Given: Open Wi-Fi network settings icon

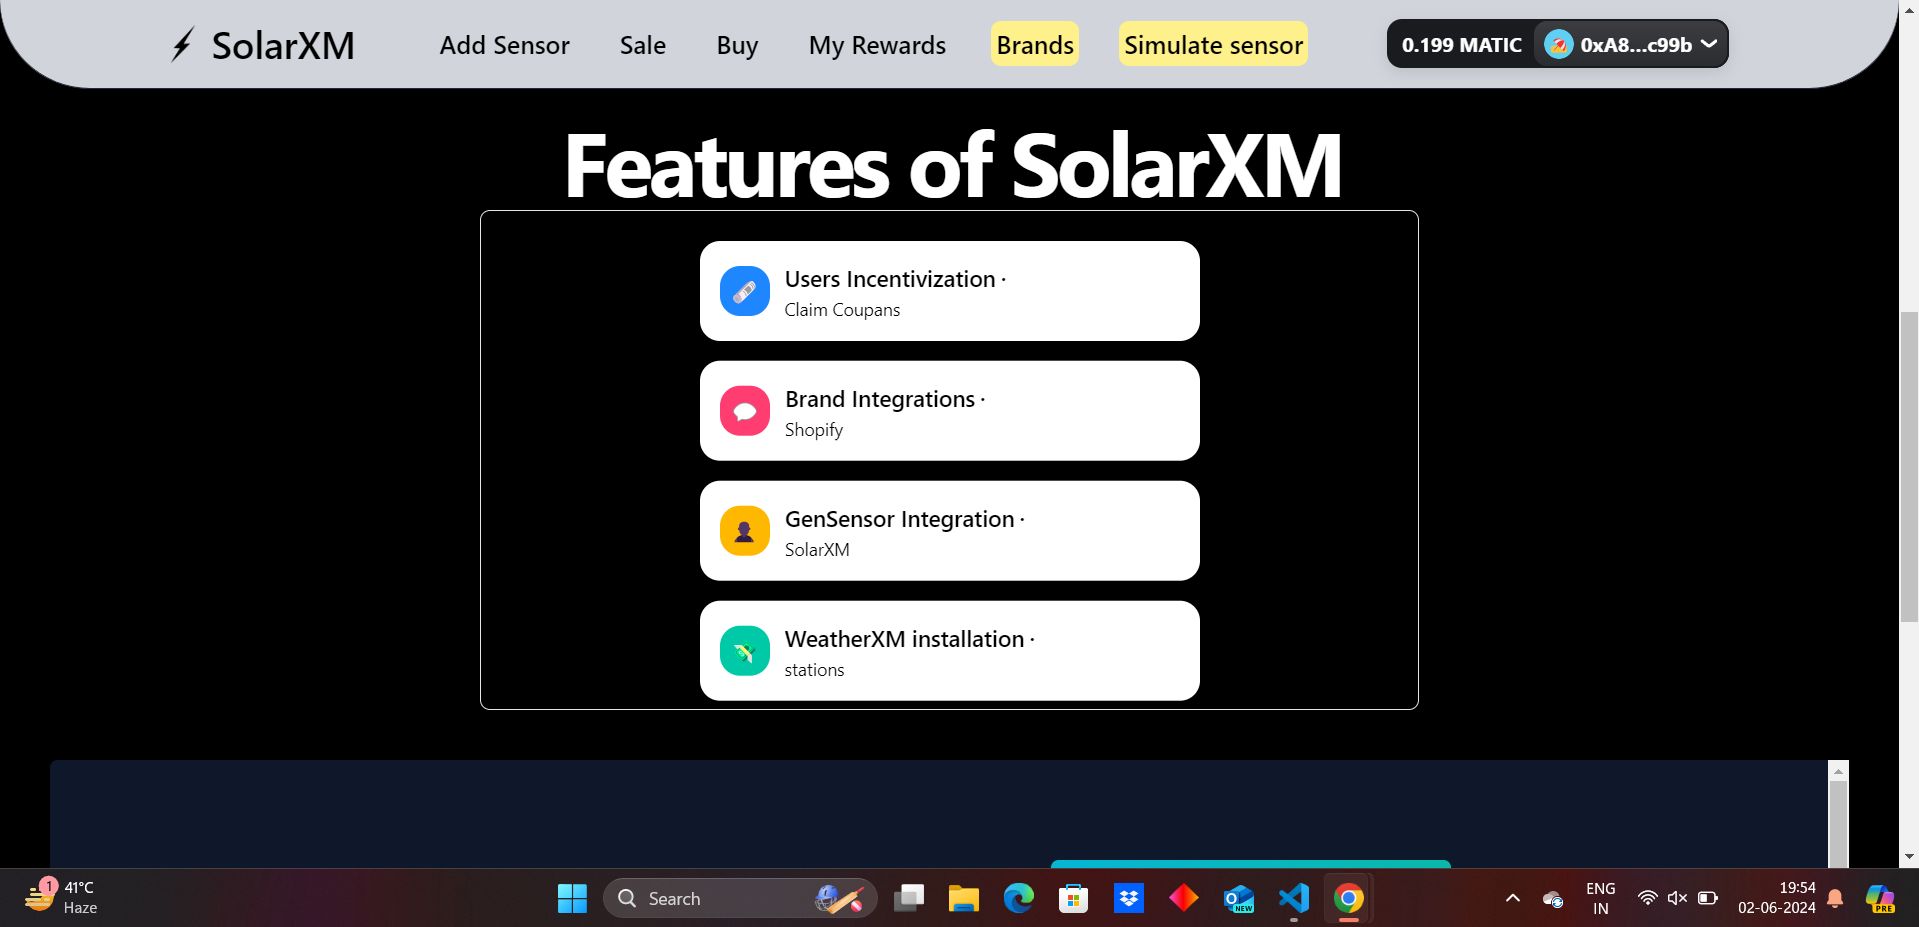Looking at the screenshot, I should coord(1647,898).
